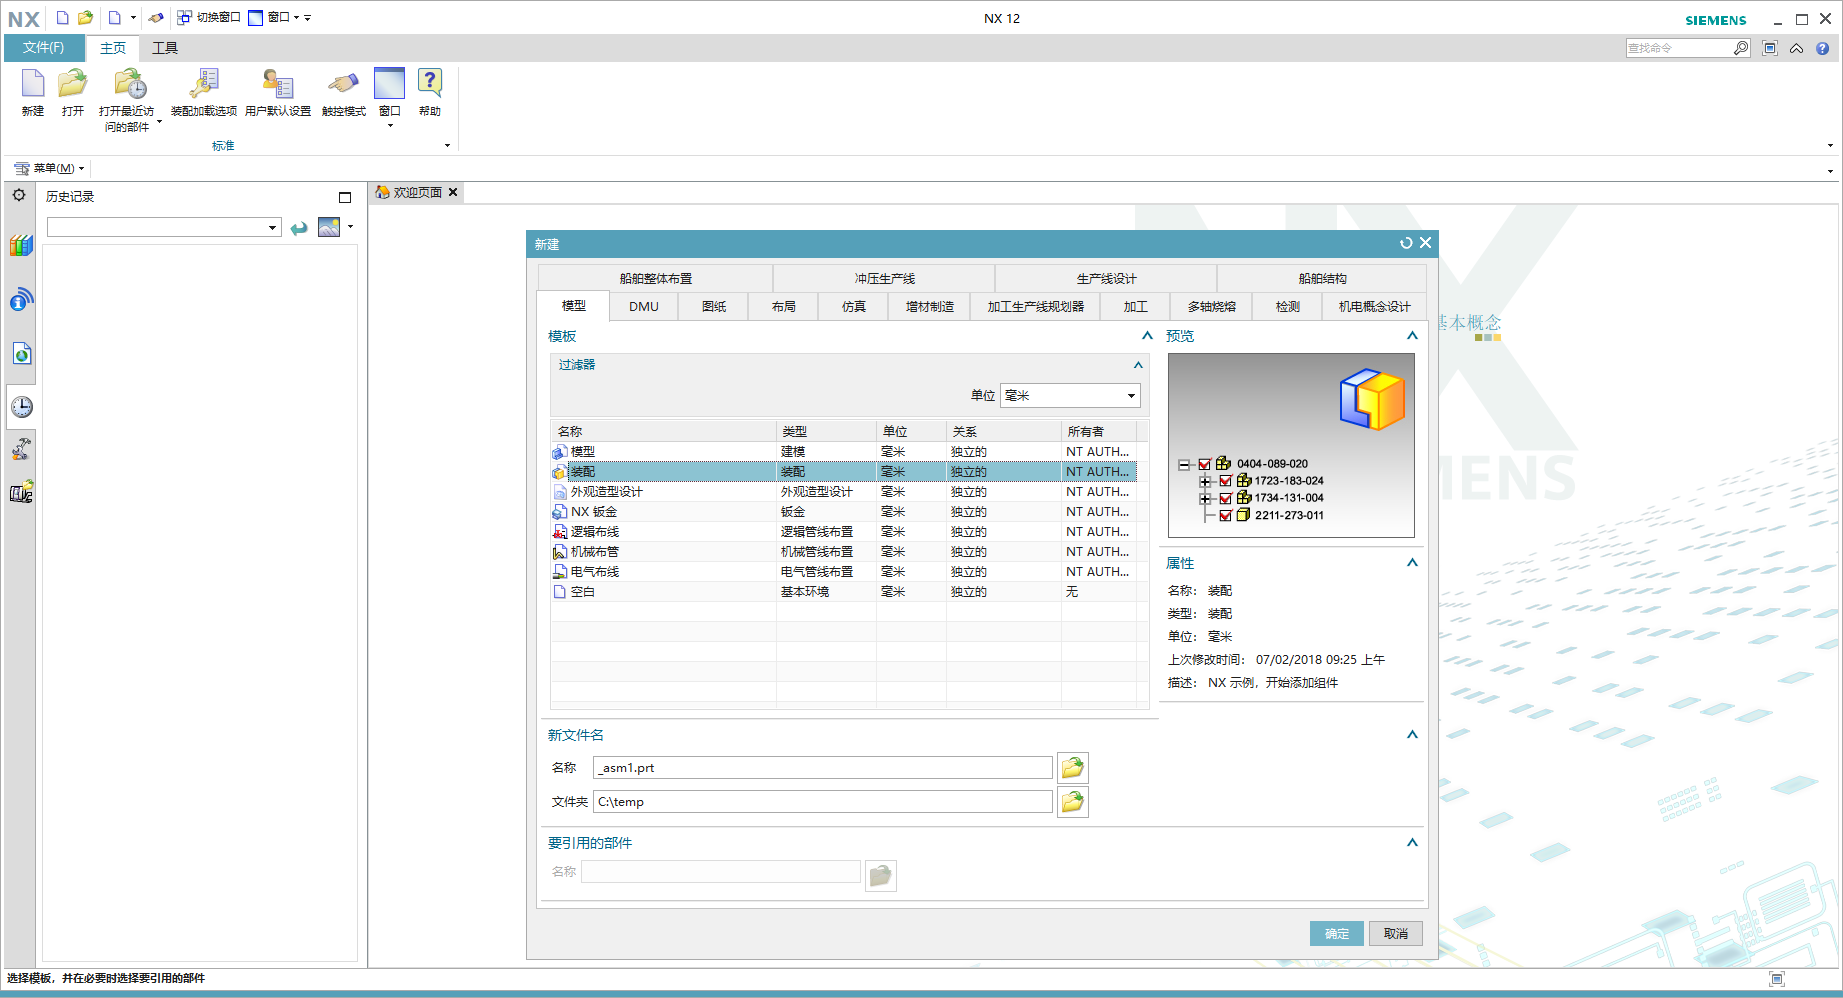Collapse the 要引用的部件 section
Screen dimensions: 1843x998
pos(1412,843)
